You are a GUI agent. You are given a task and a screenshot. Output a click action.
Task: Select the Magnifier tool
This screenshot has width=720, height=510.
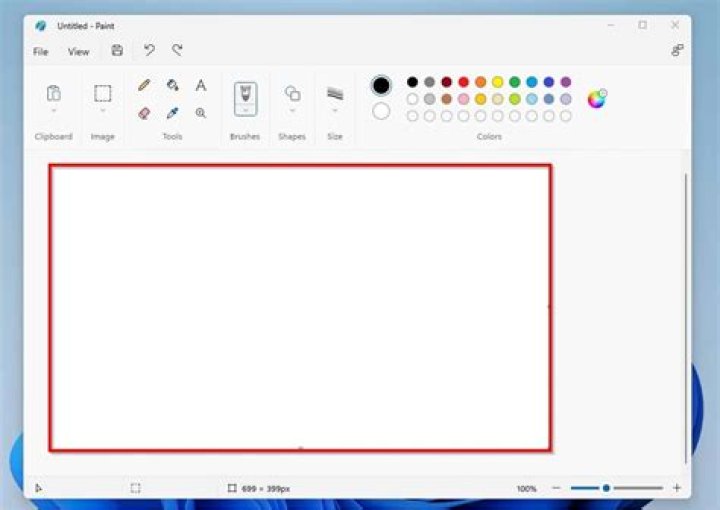pyautogui.click(x=201, y=113)
